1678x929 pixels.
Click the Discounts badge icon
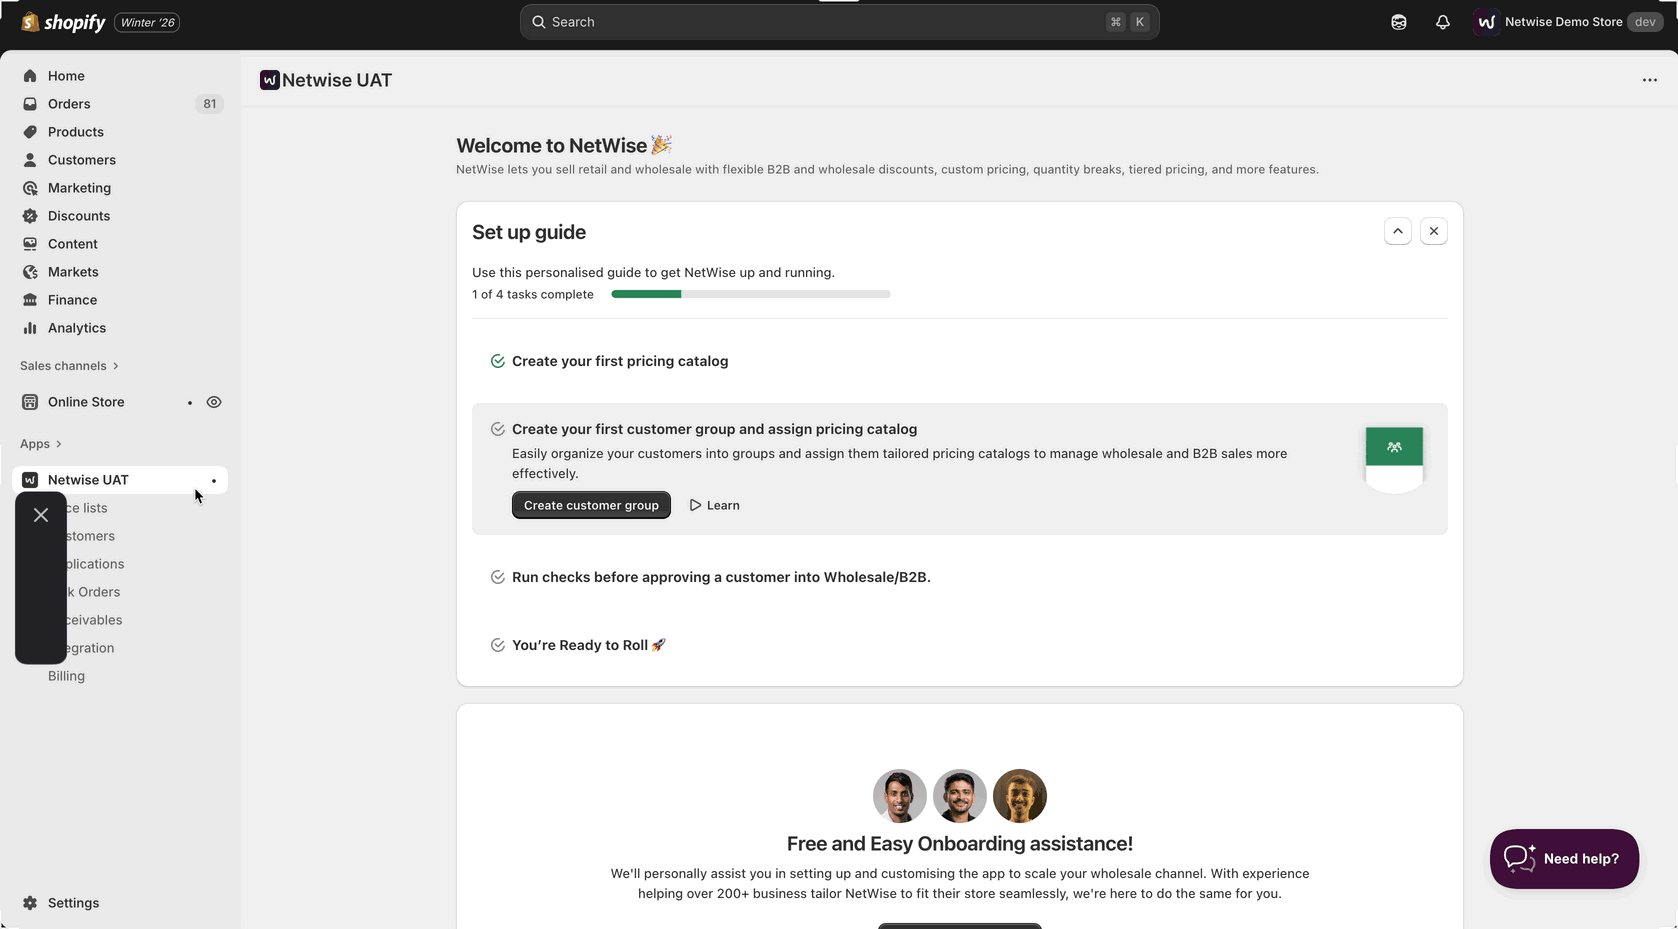[x=30, y=216]
